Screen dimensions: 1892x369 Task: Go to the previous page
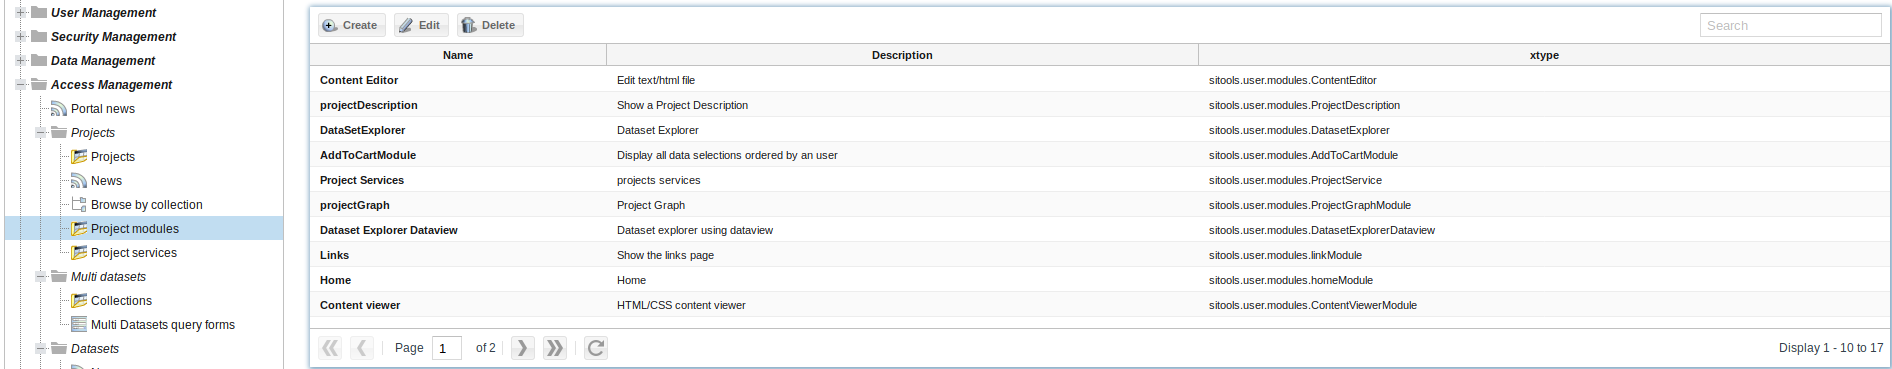coord(362,348)
